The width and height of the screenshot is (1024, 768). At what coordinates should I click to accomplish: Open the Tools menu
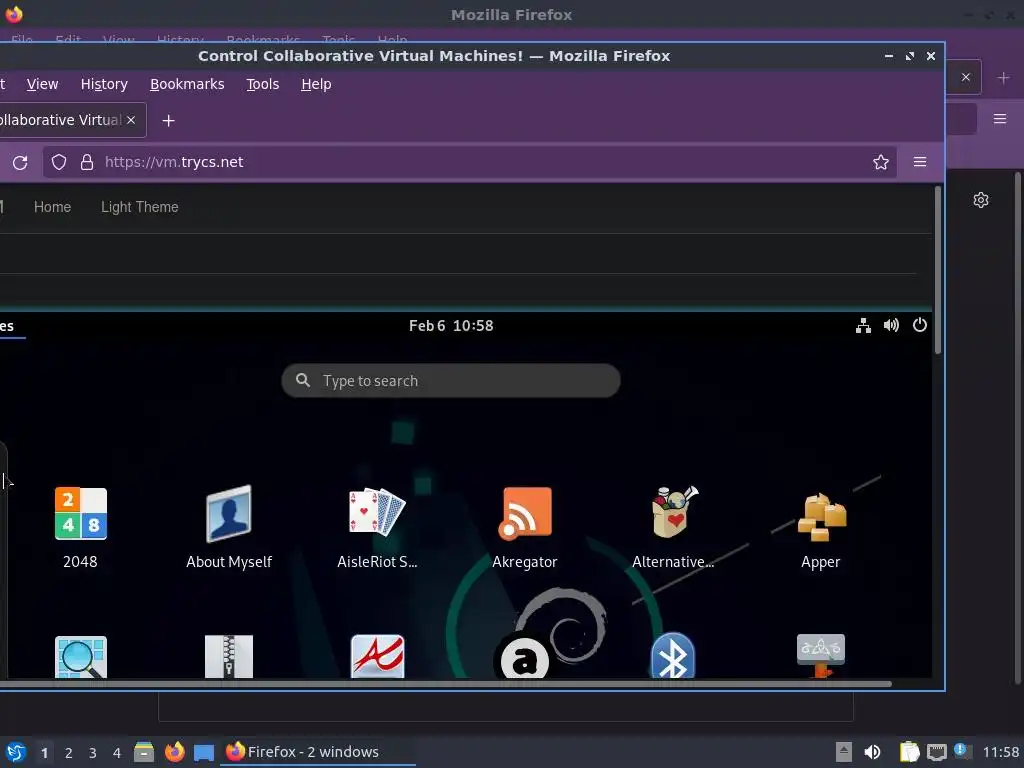click(263, 84)
